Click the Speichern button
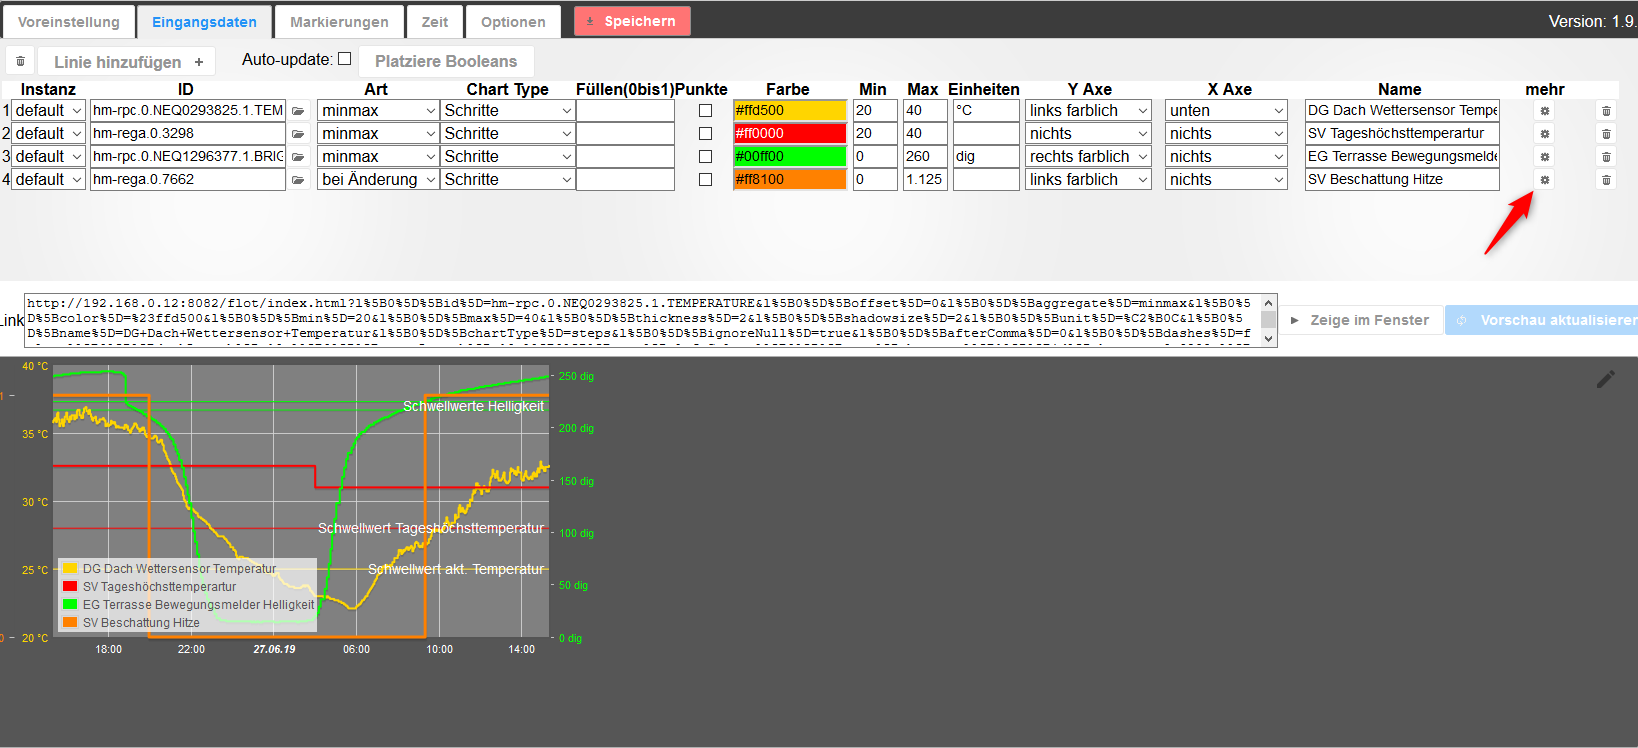 (632, 21)
